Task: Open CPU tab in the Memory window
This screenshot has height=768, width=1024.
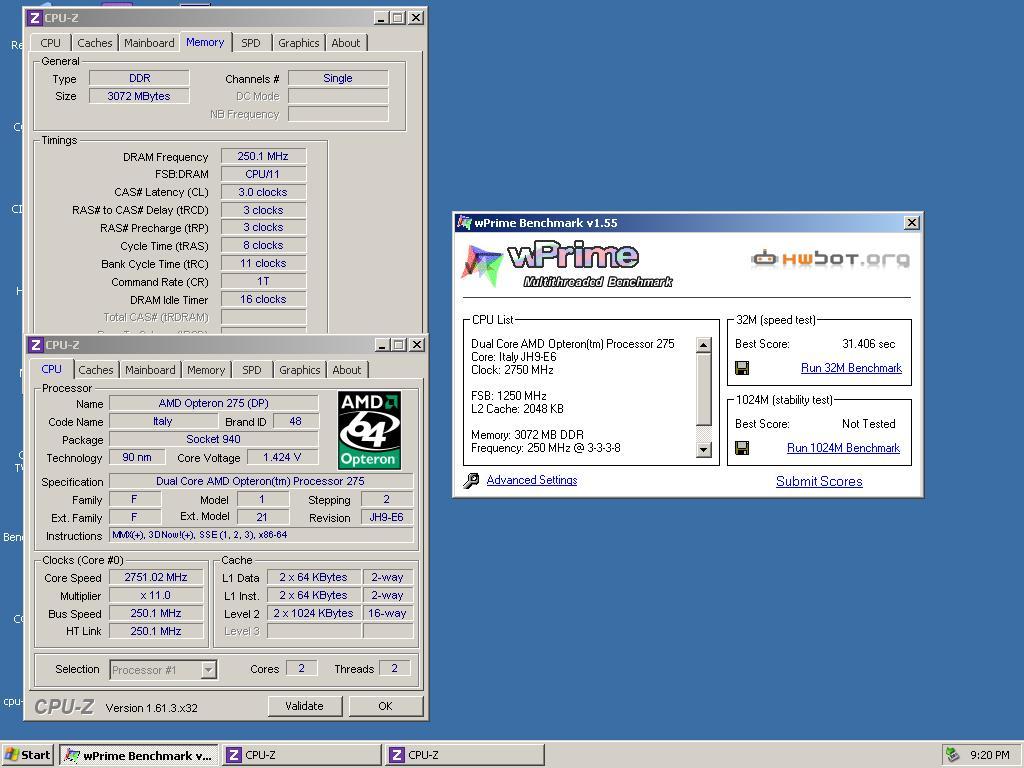Action: (x=50, y=43)
